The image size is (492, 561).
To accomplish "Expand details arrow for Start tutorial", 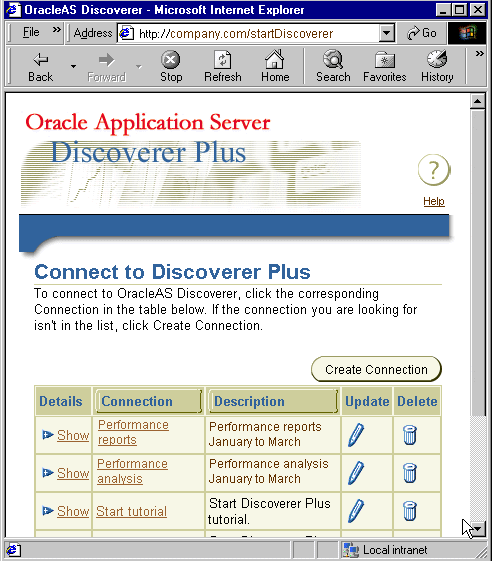I will click(48, 511).
